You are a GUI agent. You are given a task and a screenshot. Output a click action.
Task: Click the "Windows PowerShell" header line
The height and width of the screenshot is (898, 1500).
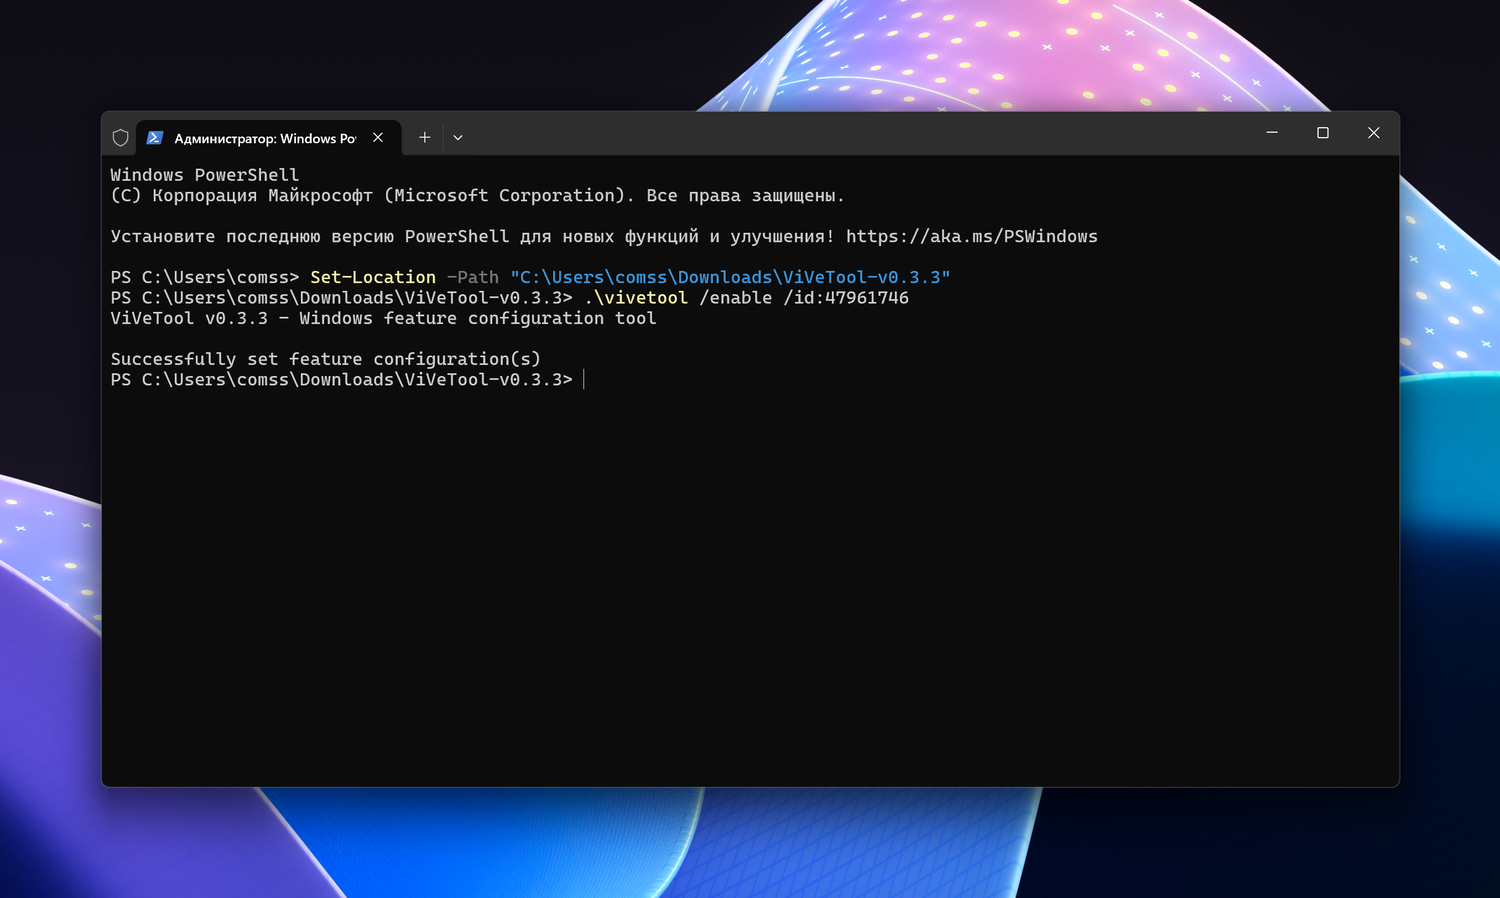(x=205, y=175)
